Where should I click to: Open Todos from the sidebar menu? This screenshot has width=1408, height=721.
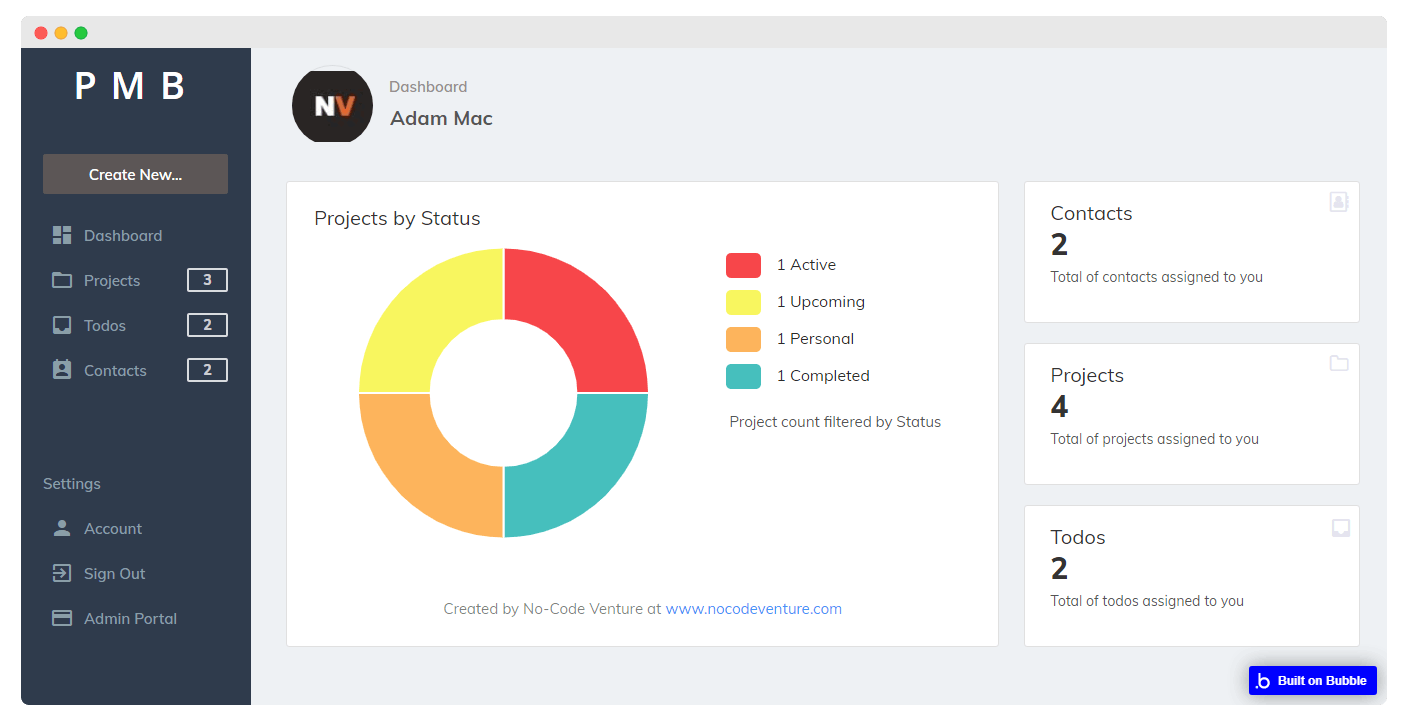[x=105, y=325]
